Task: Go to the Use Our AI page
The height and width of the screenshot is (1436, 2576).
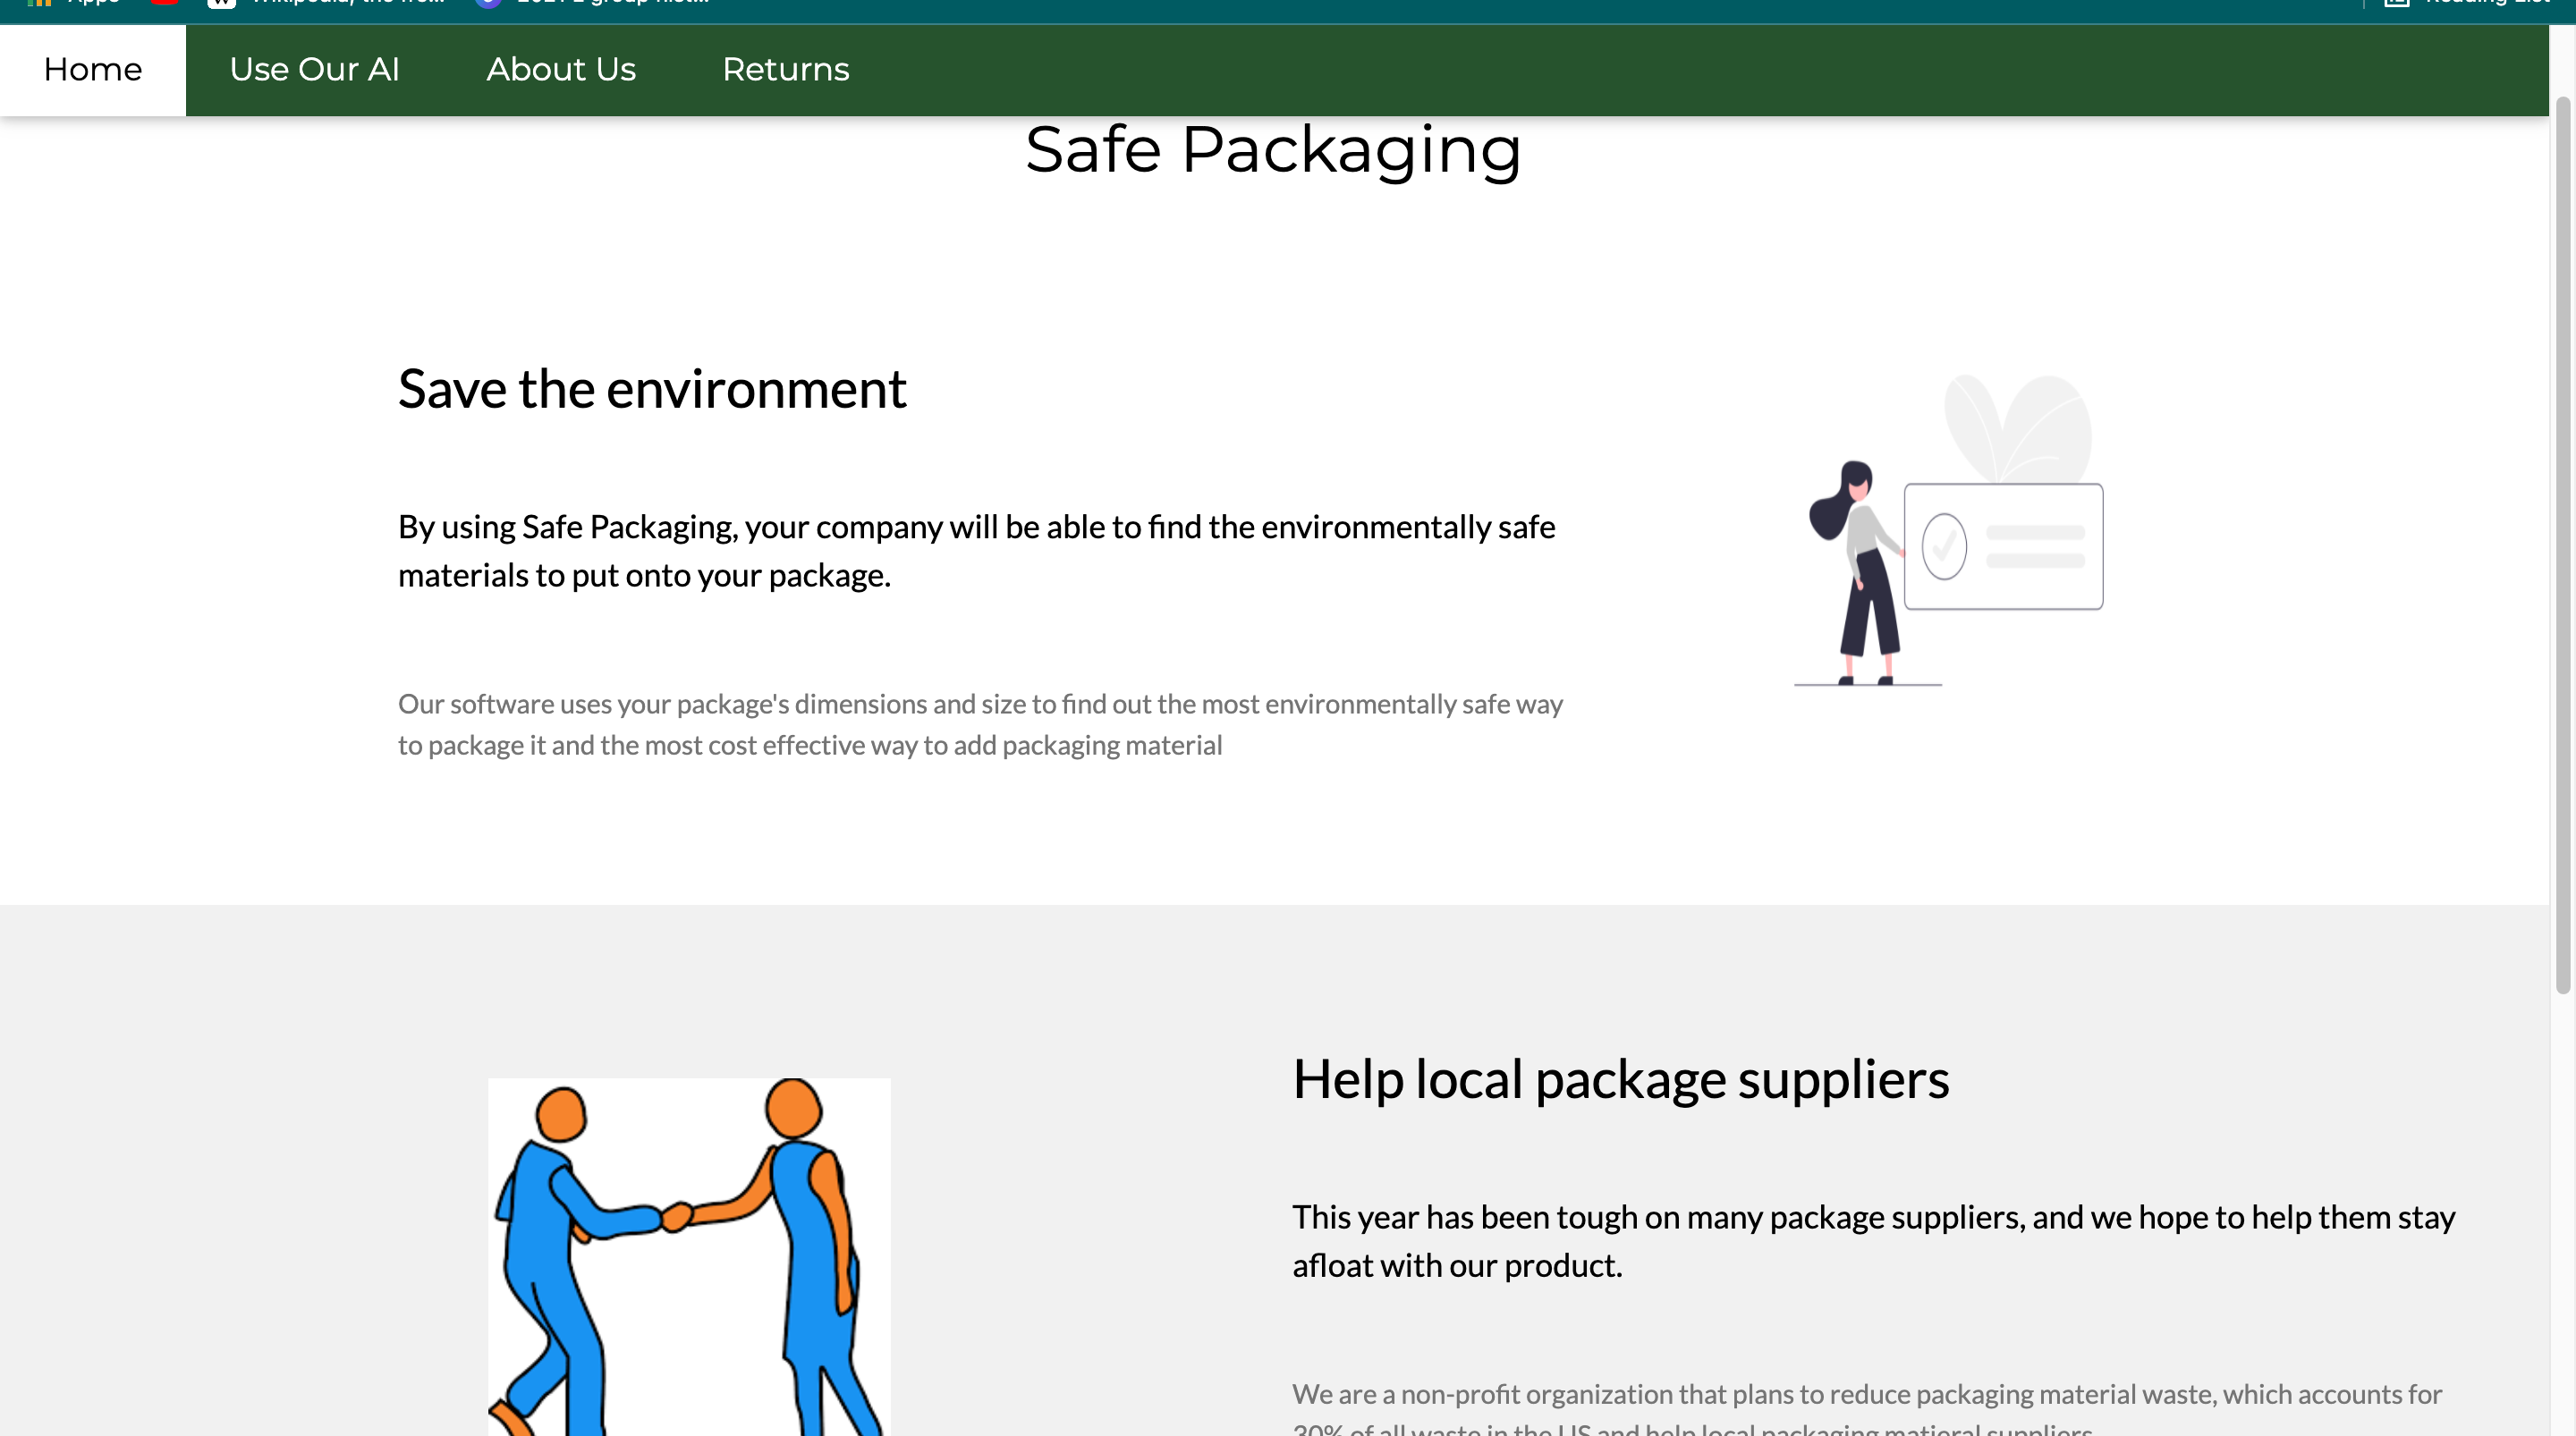Action: [x=314, y=70]
